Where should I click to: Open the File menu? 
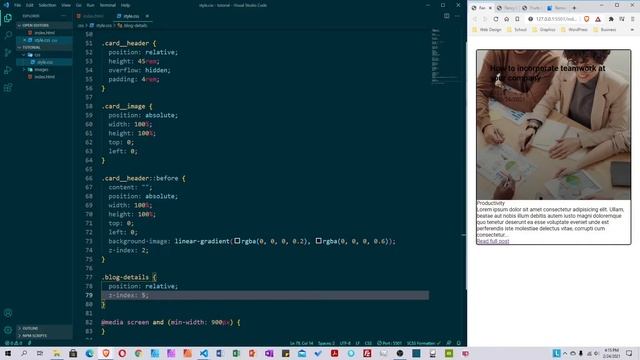[x=17, y=5]
